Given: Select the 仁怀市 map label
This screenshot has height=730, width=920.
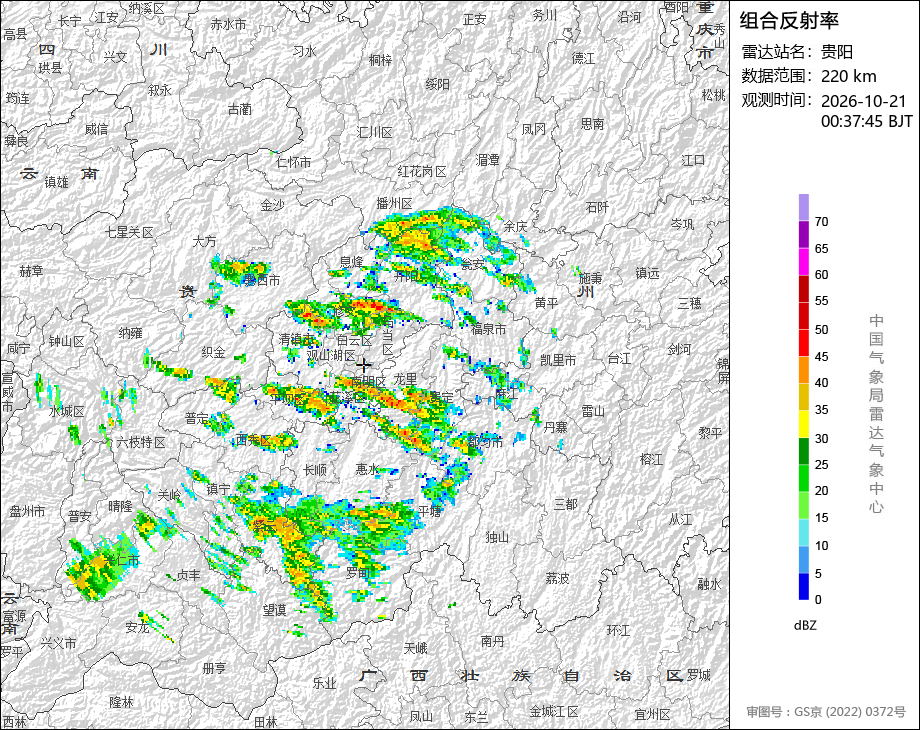Looking at the screenshot, I should (293, 162).
